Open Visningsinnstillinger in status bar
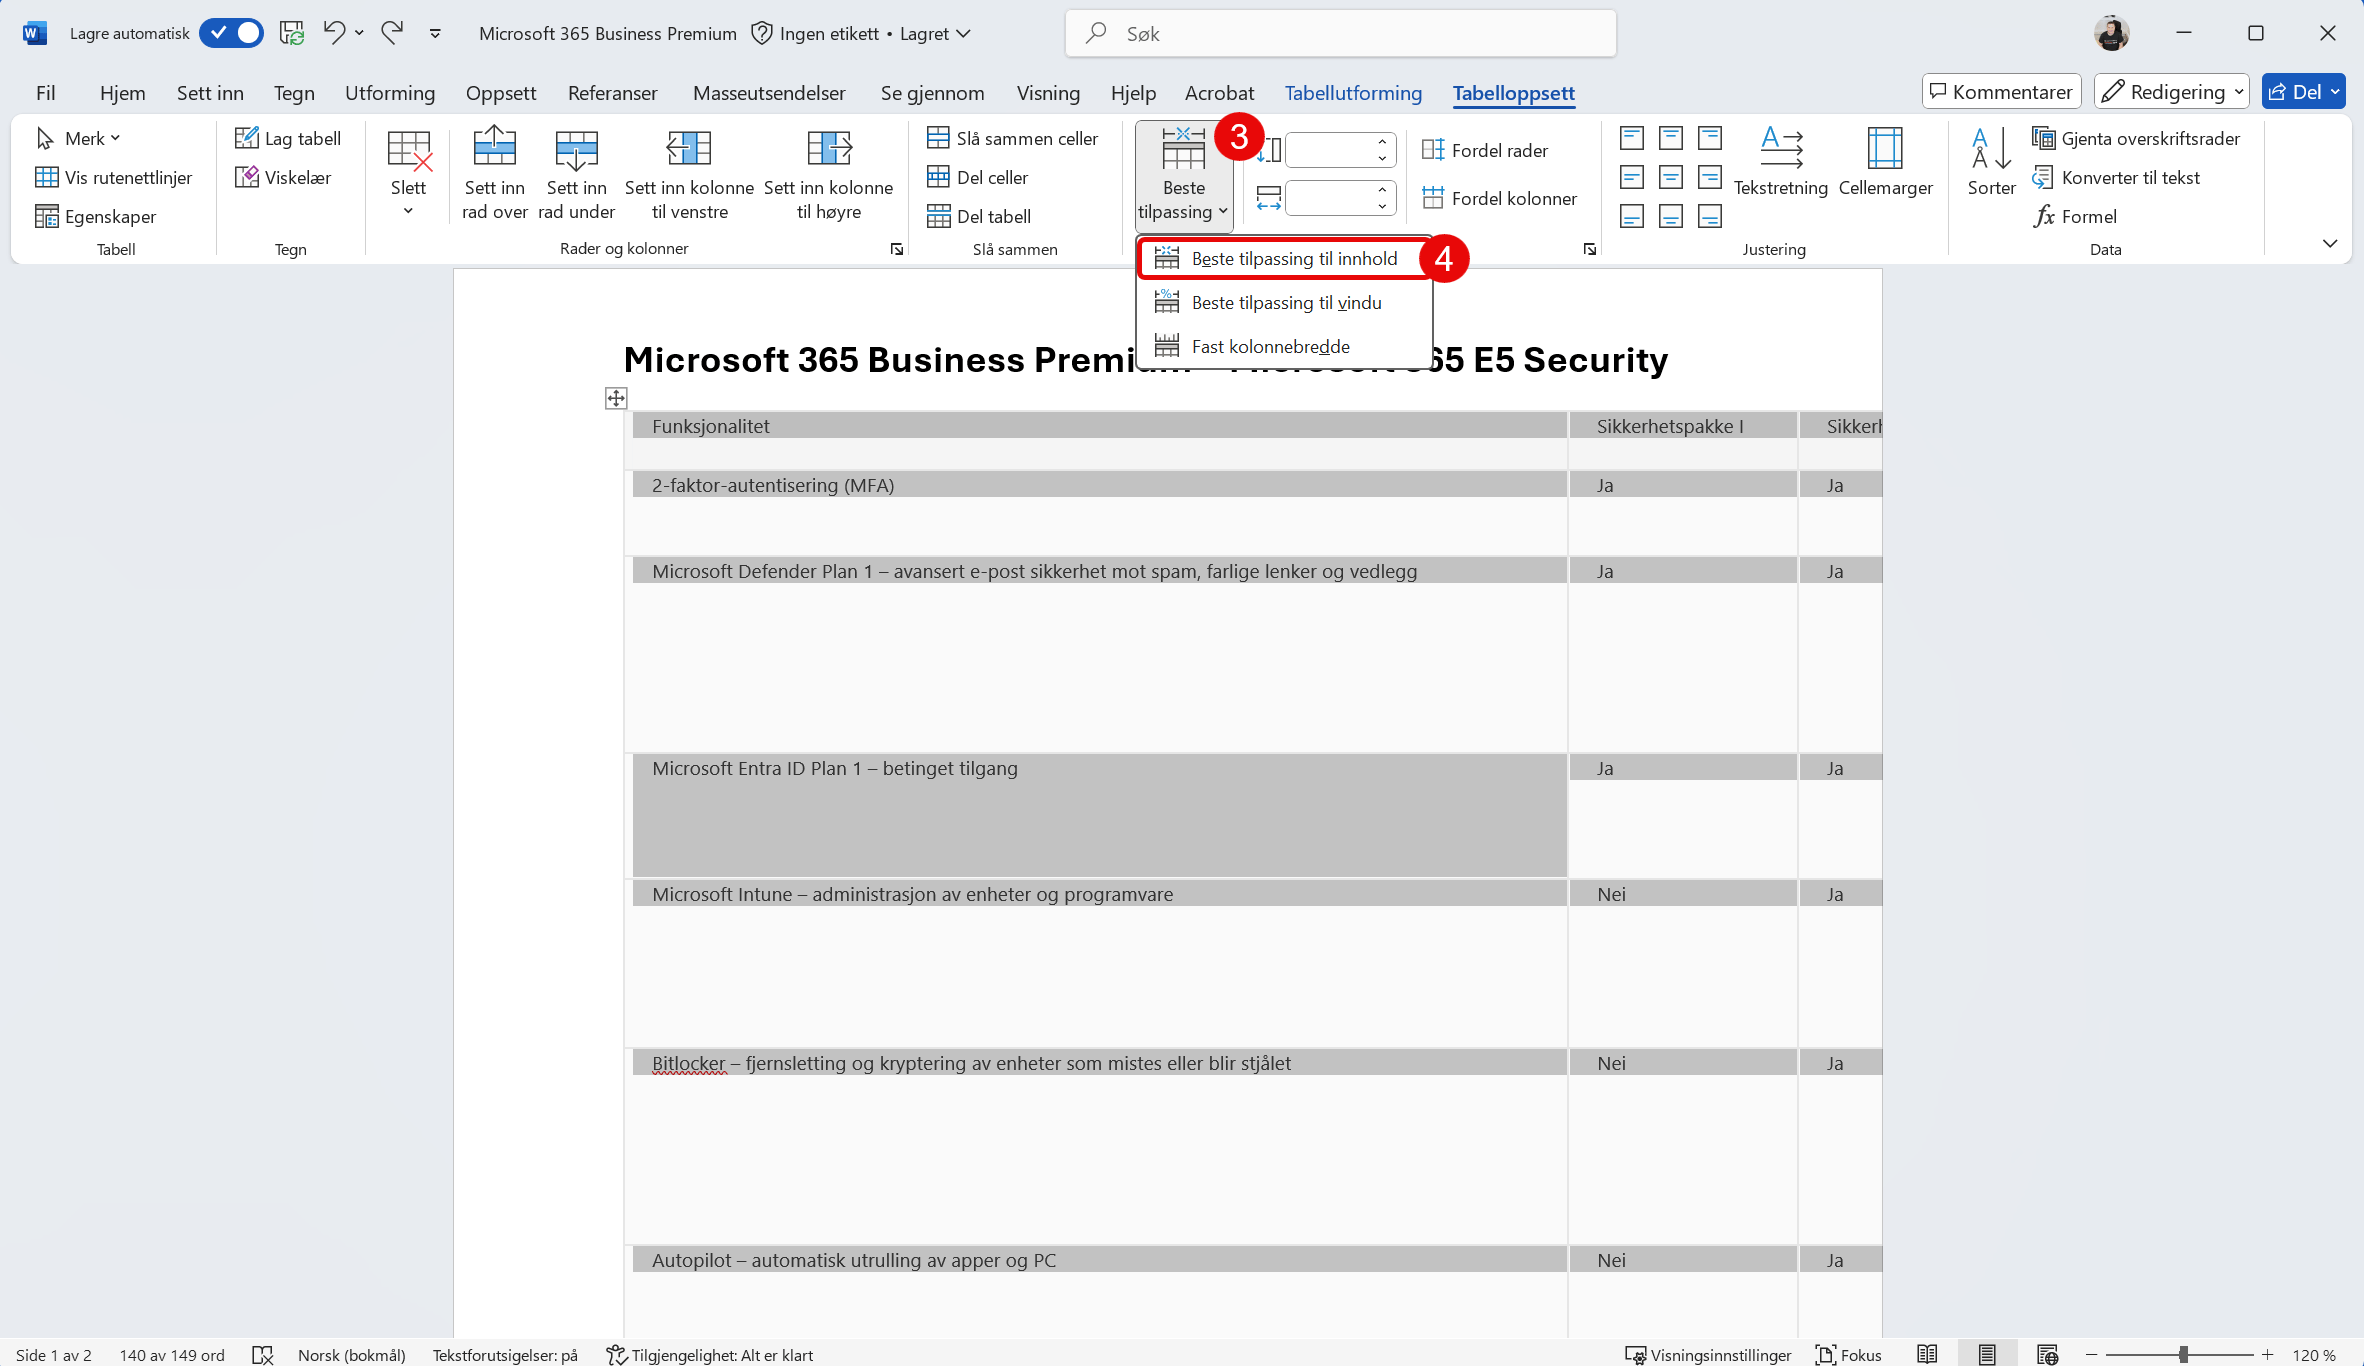2364x1366 pixels. click(1707, 1355)
